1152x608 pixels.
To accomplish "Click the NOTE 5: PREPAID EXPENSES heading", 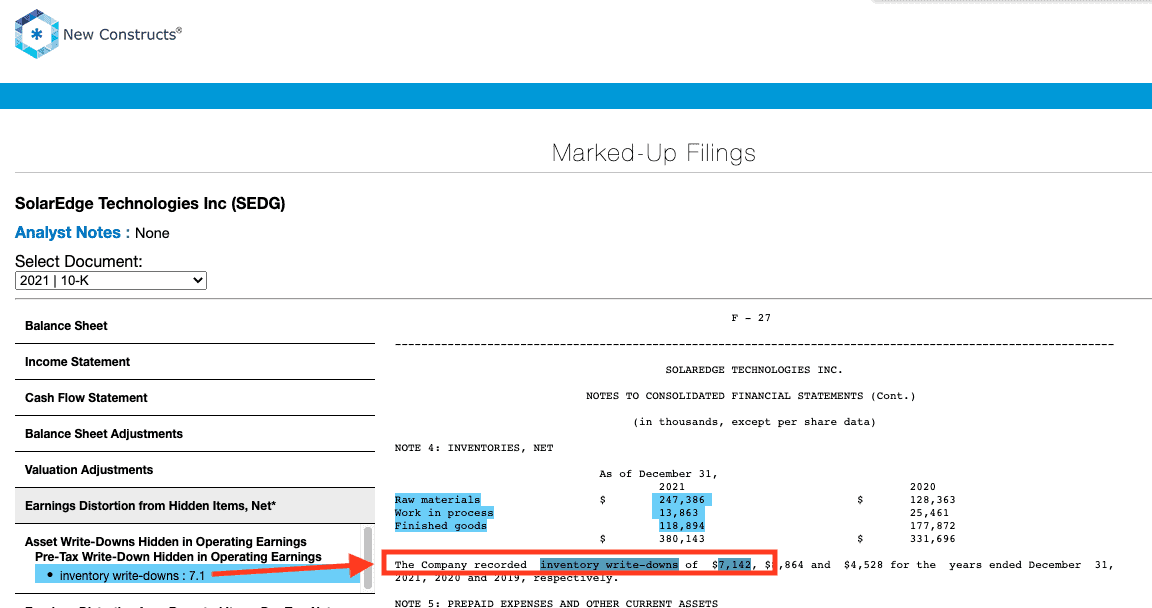I will click(x=556, y=604).
